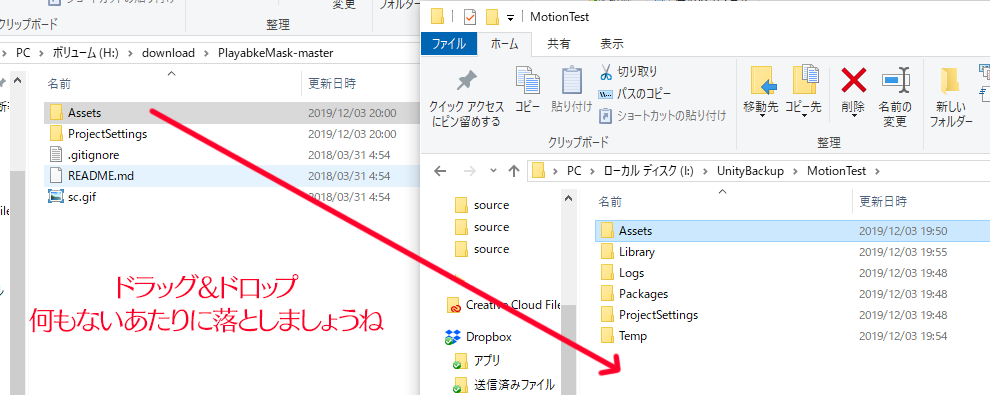
Task: Click the Copy (コピー) ribbon icon
Action: click(527, 89)
